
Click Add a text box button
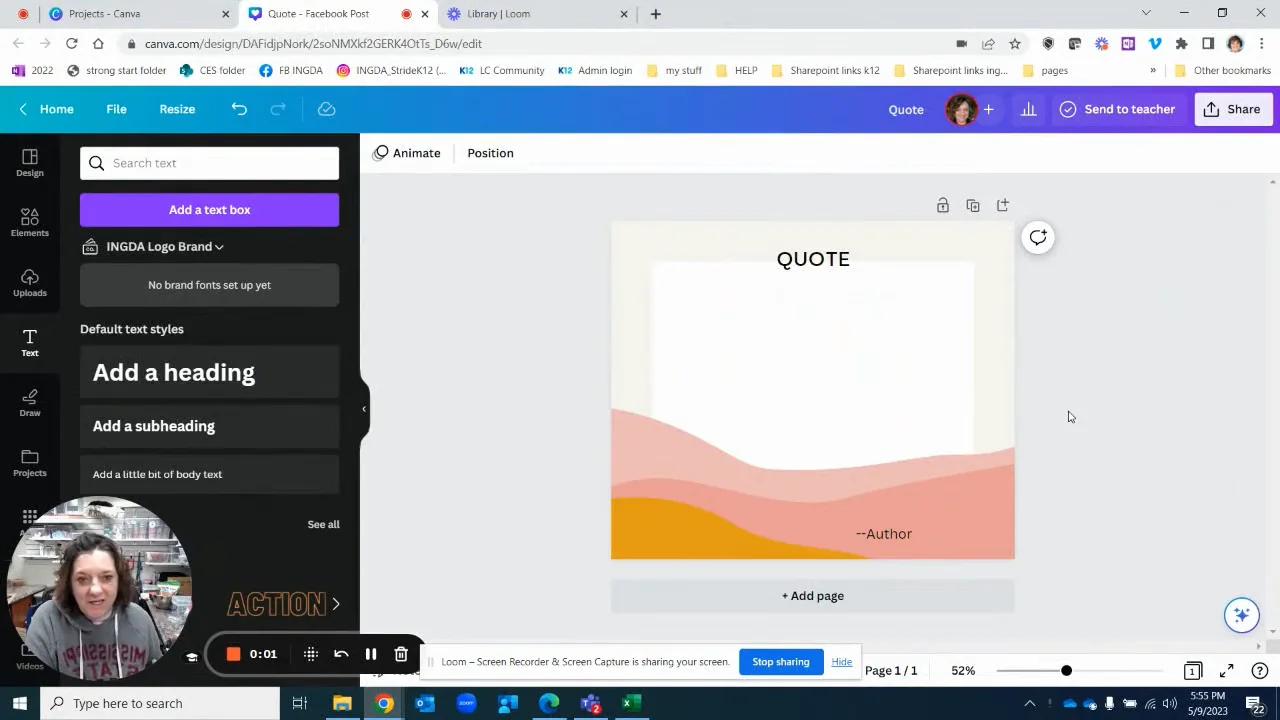(209, 210)
